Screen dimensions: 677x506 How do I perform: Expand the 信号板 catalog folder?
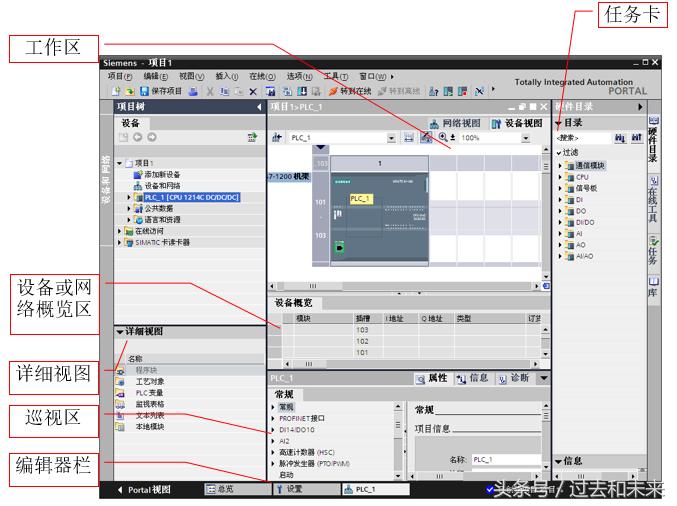pyautogui.click(x=560, y=188)
